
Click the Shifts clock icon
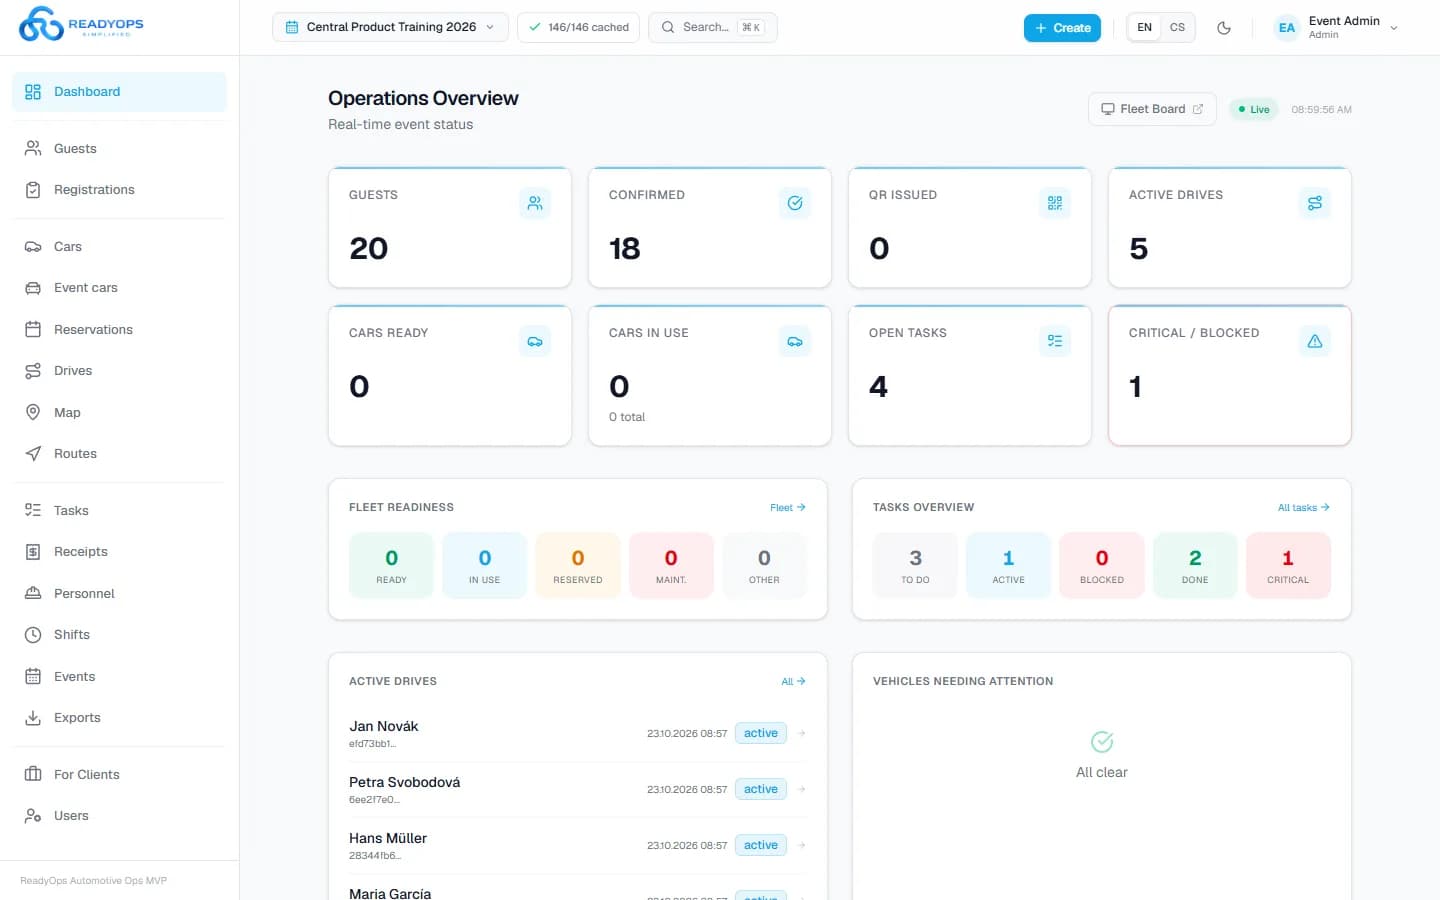[x=33, y=635]
